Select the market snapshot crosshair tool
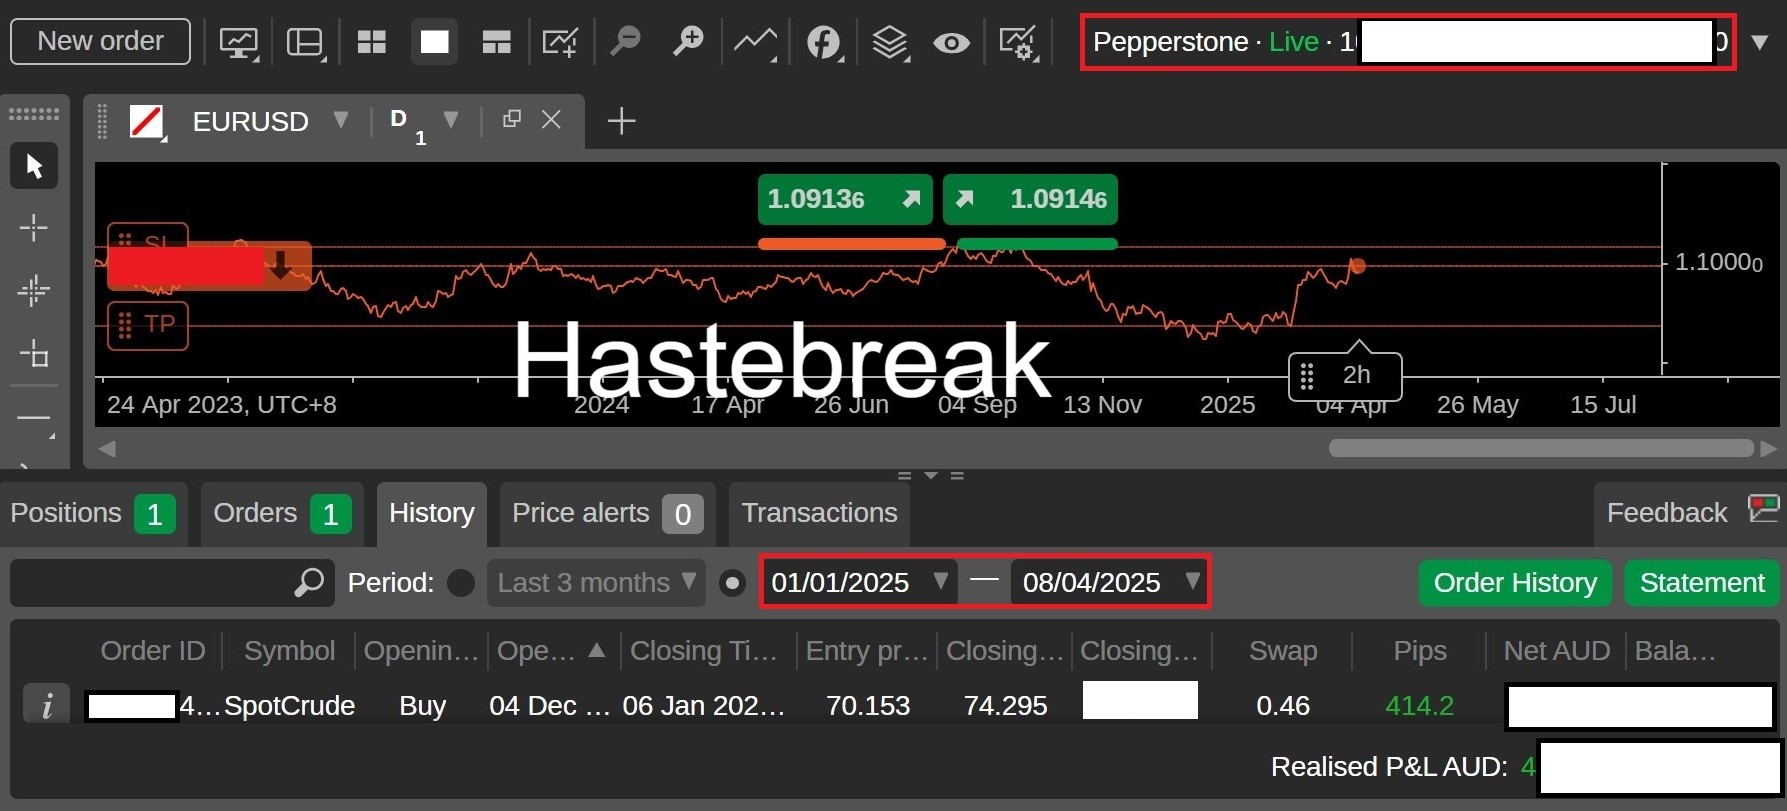 [34, 290]
